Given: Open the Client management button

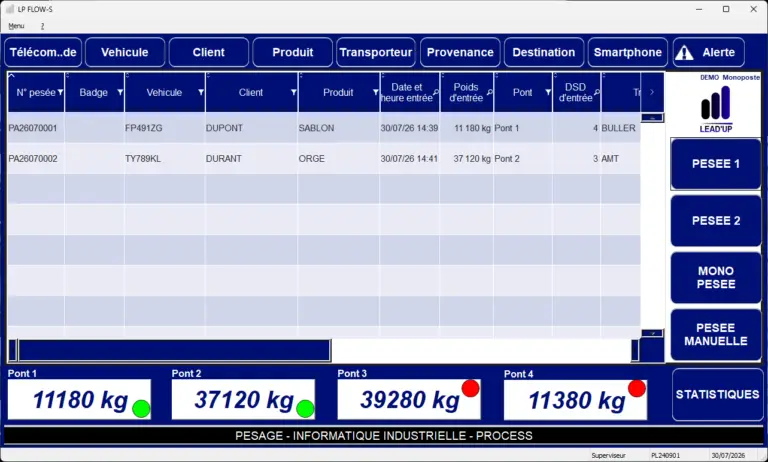Looking at the screenshot, I should pos(209,52).
